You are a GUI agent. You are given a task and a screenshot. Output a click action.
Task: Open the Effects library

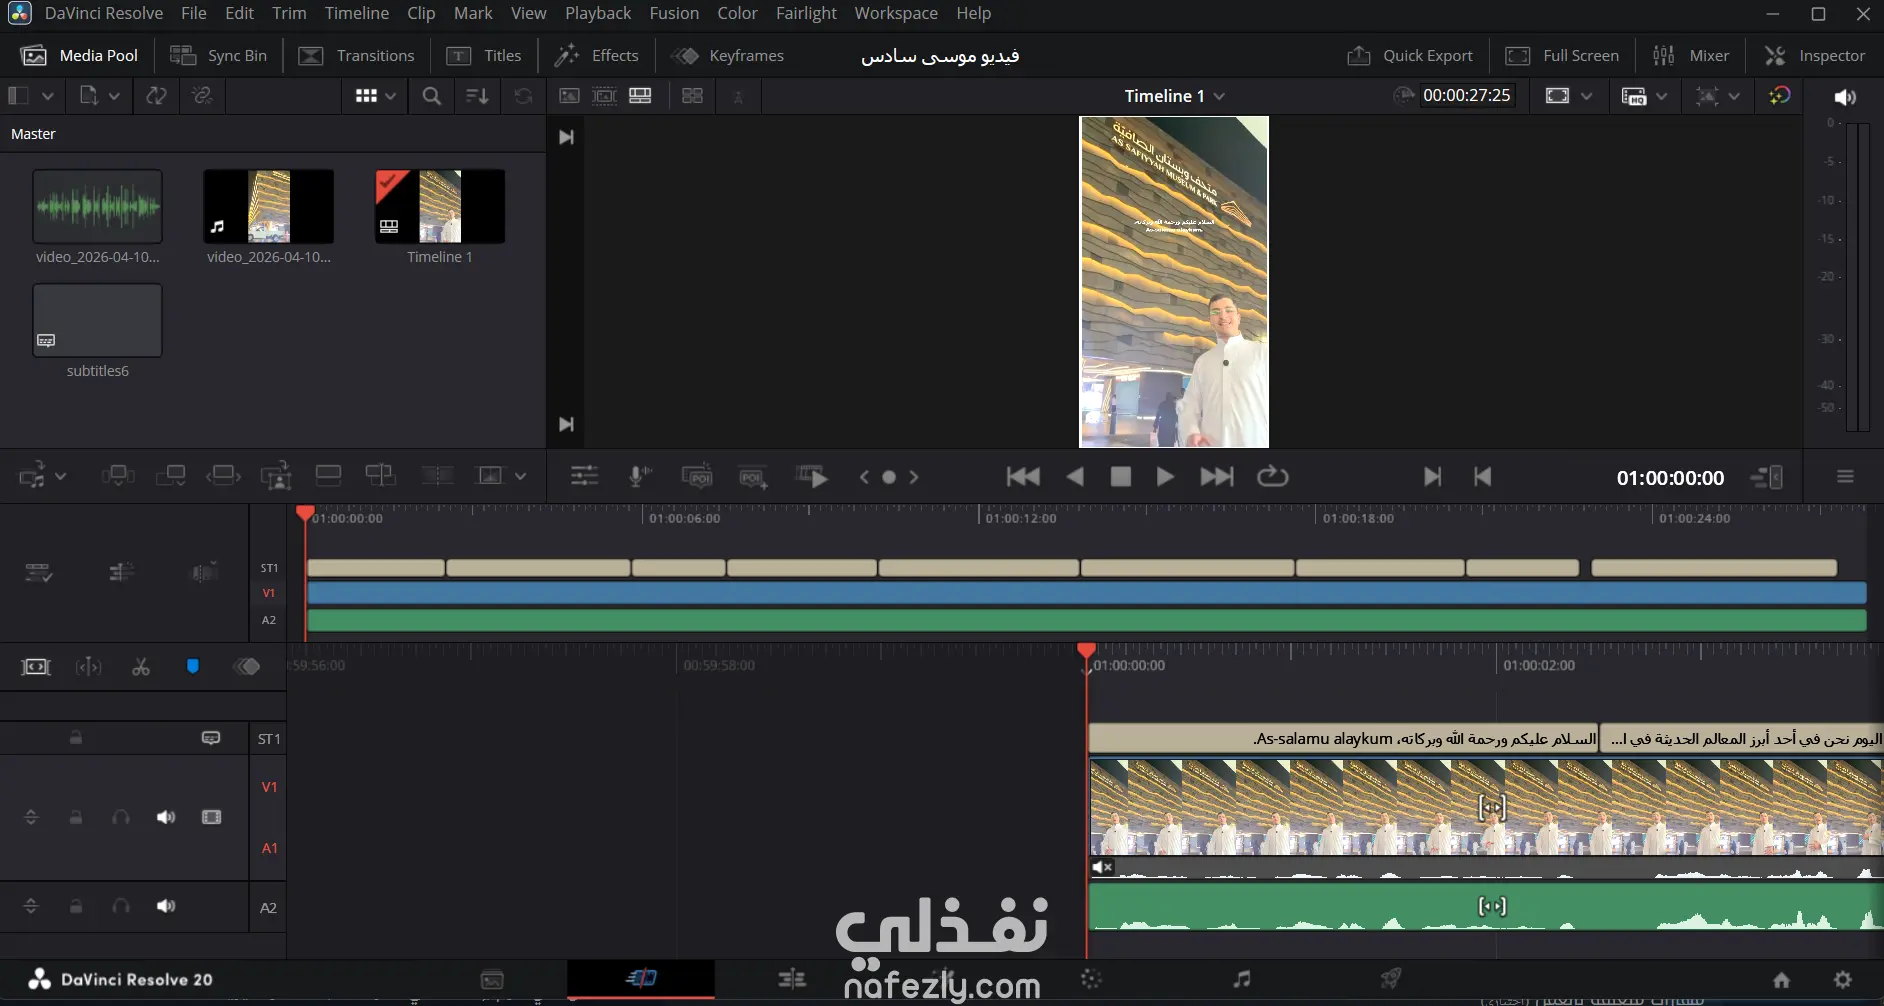click(x=597, y=56)
